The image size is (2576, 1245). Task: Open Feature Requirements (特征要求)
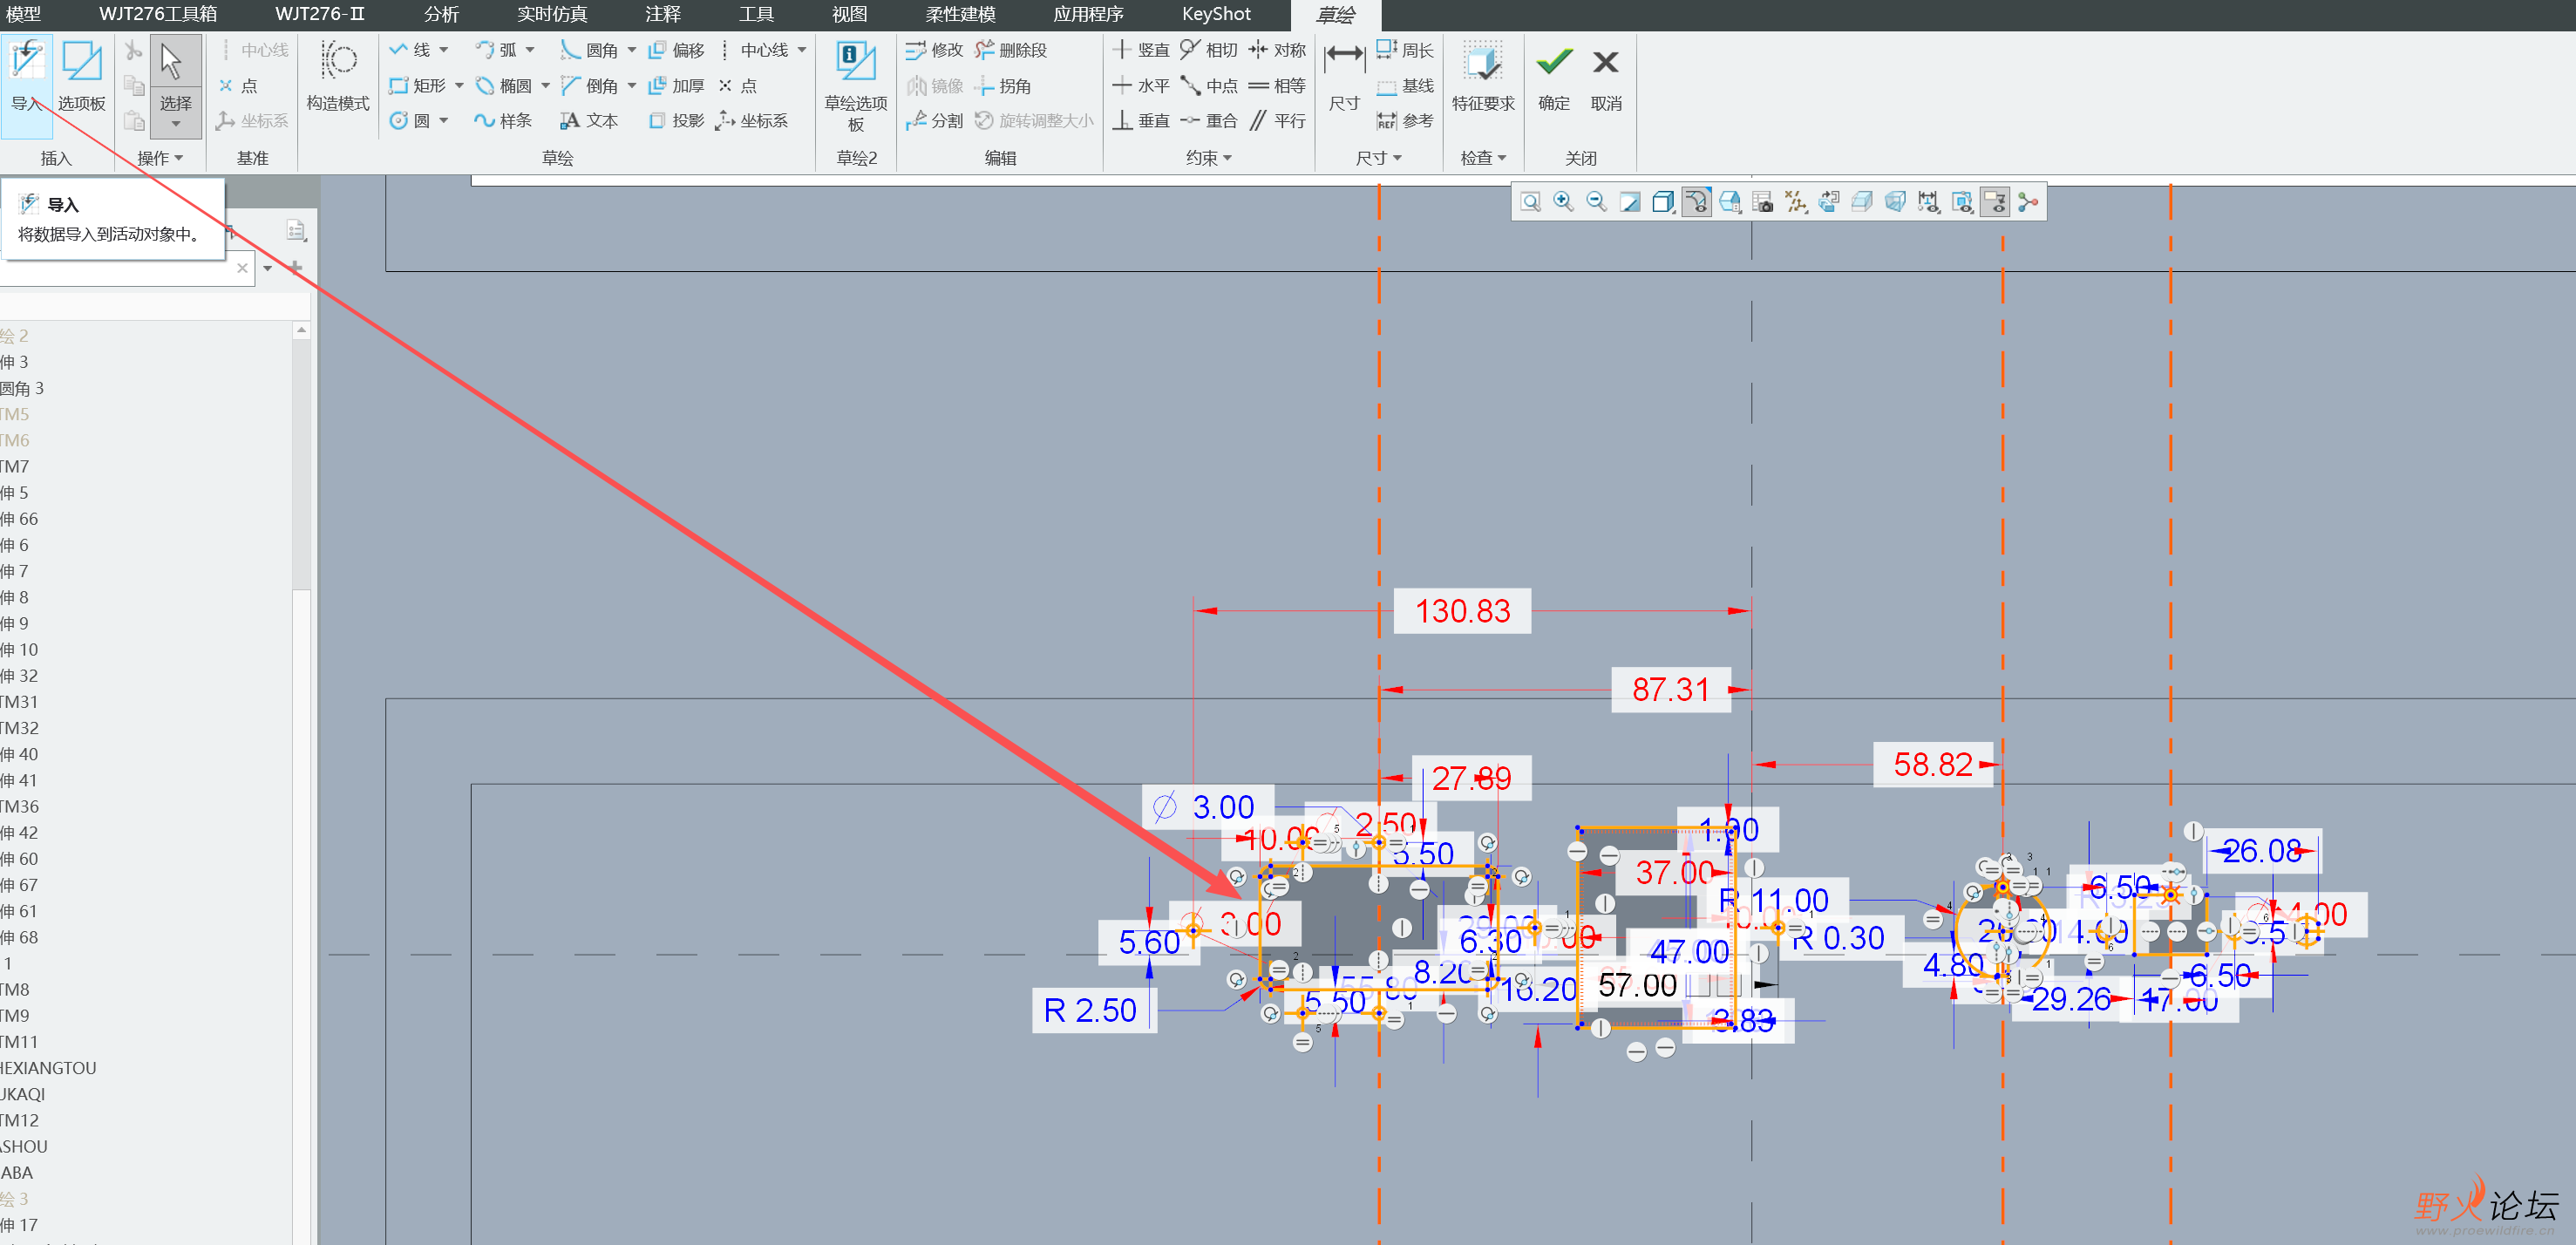point(1483,76)
